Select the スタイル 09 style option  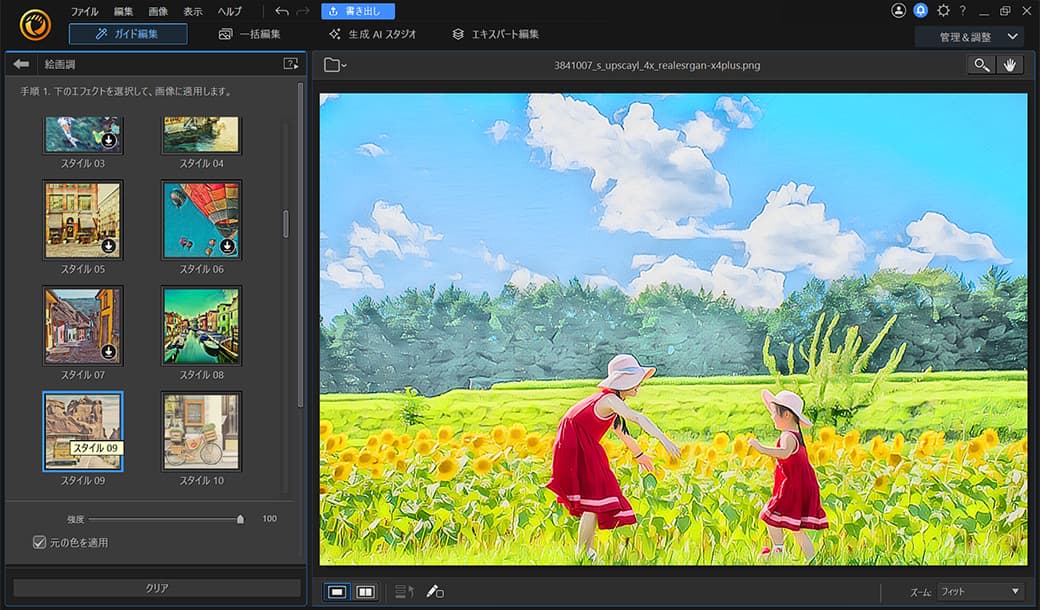point(83,431)
